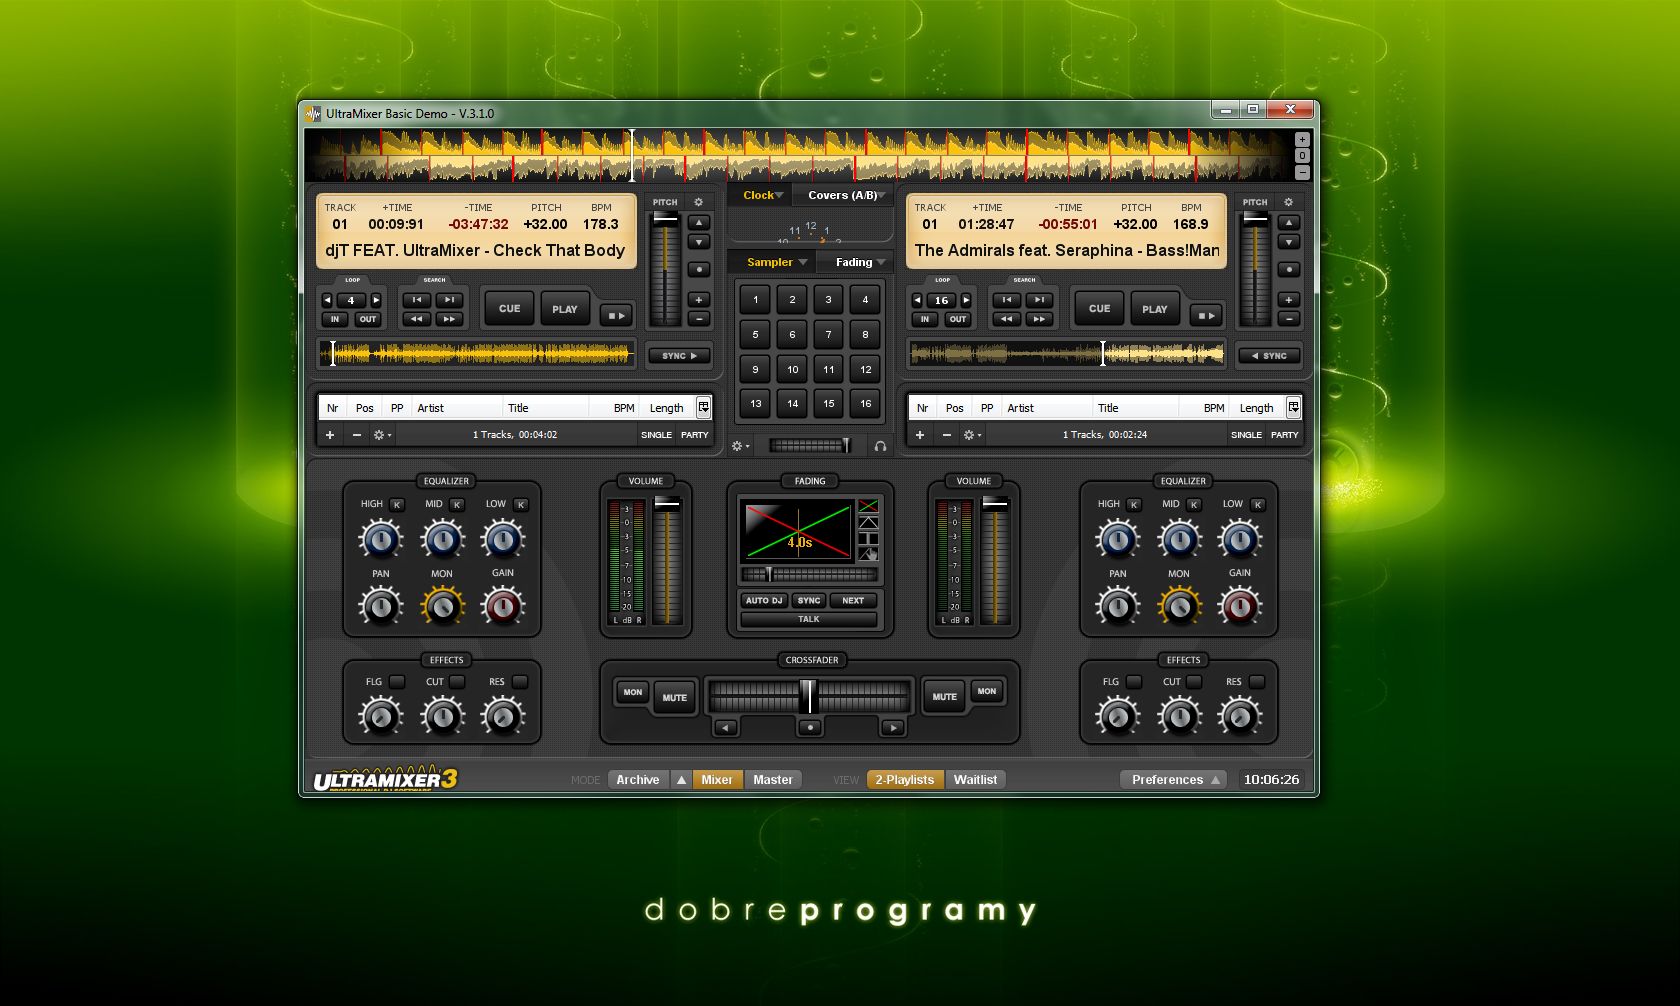Image resolution: width=1680 pixels, height=1006 pixels.
Task: Toggle left deck HIGH kill switch
Action: (397, 505)
